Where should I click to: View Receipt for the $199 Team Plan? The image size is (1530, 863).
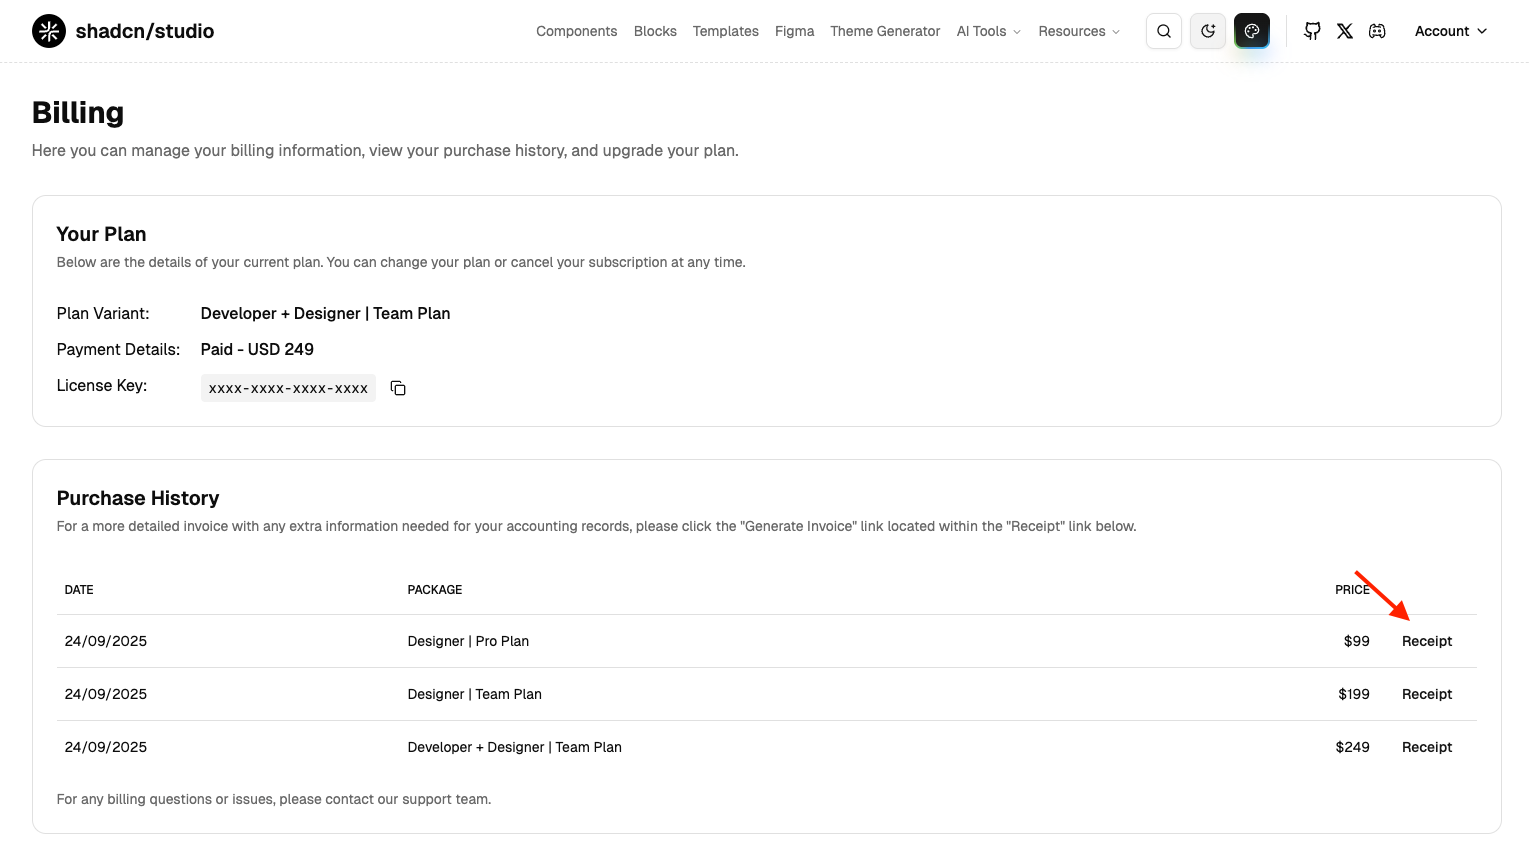click(x=1426, y=694)
